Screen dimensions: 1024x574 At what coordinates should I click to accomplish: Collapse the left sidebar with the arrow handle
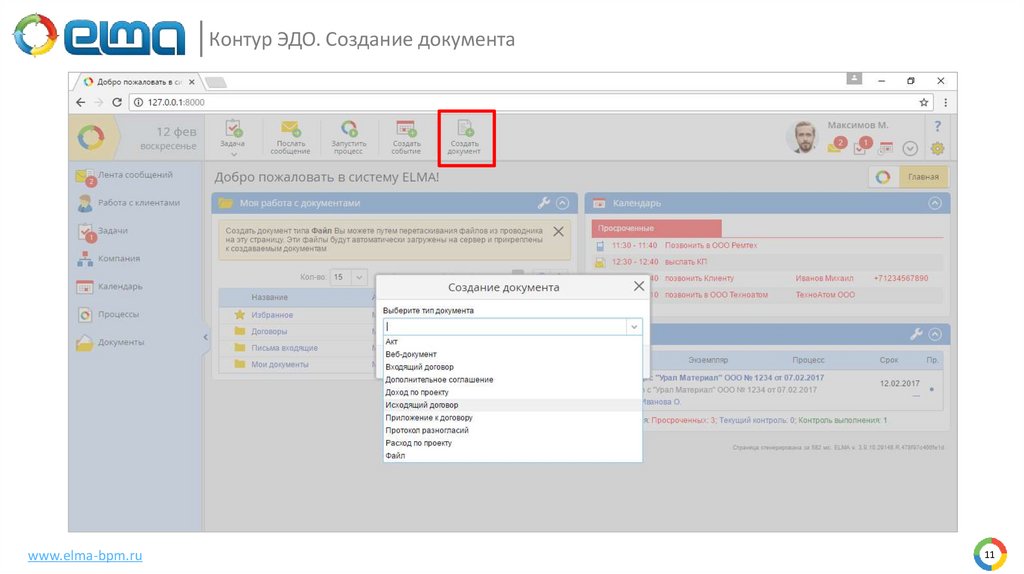206,337
